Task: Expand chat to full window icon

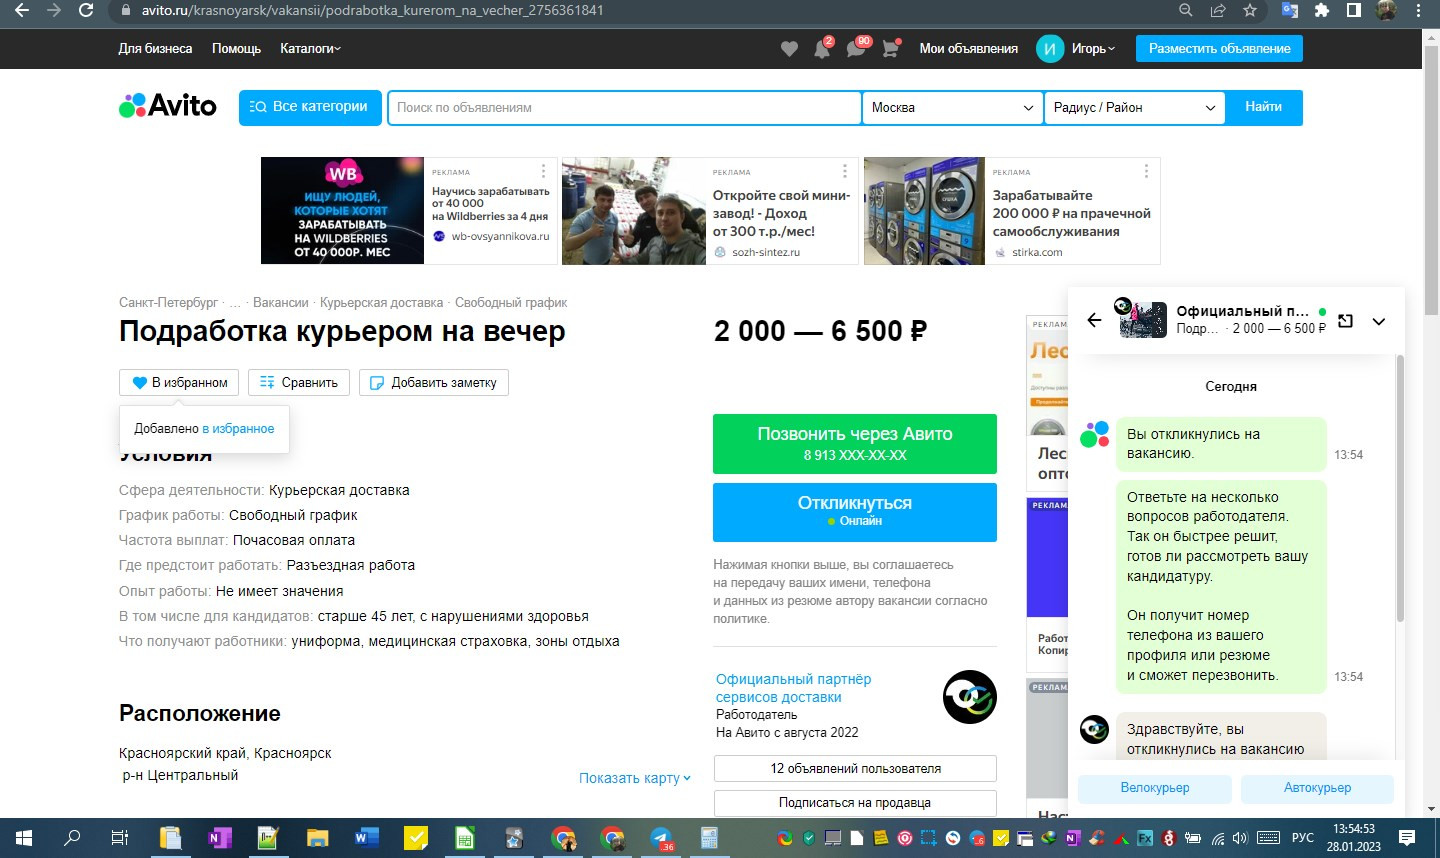Action: point(1345,321)
